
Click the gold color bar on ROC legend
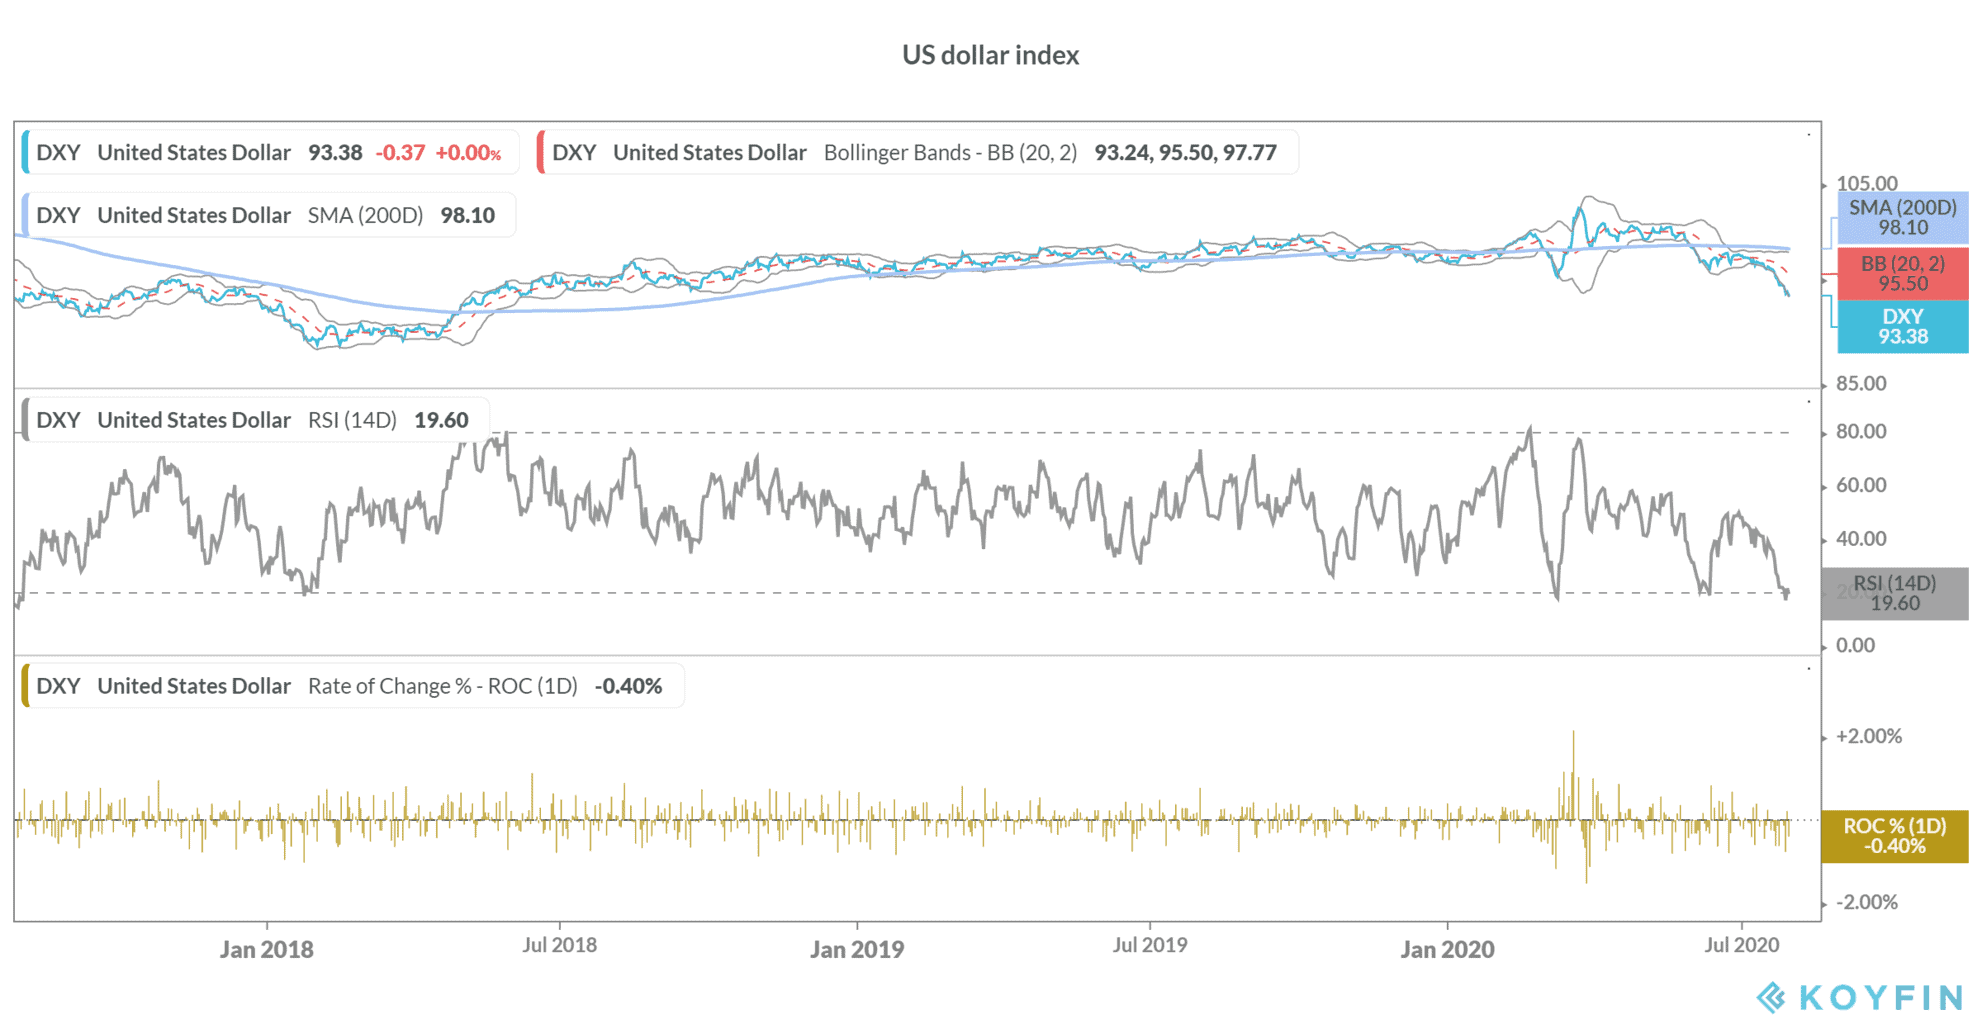pos(25,686)
